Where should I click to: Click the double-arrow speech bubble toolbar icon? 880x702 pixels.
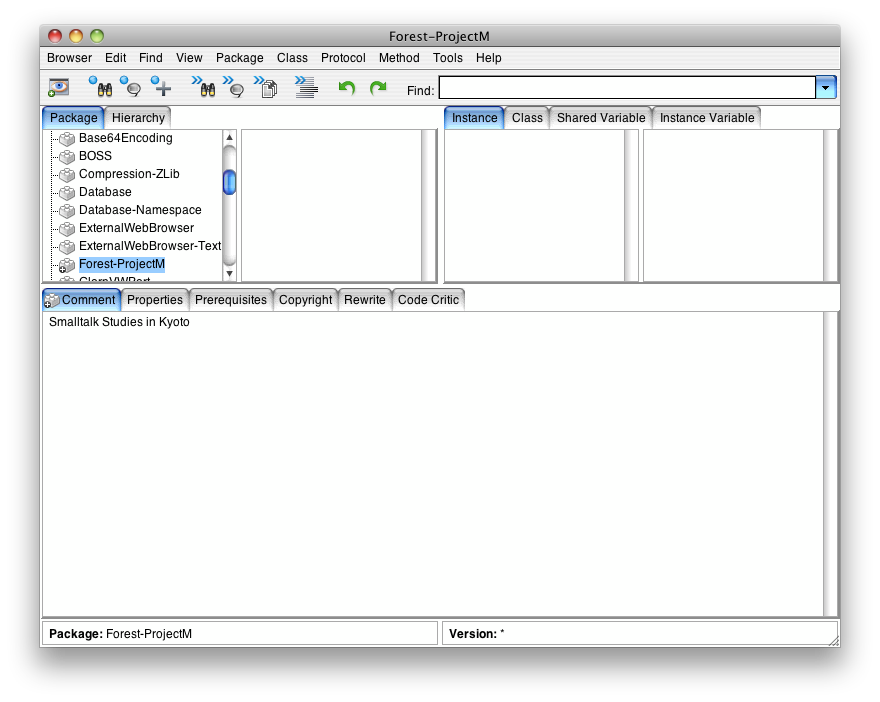pos(233,86)
